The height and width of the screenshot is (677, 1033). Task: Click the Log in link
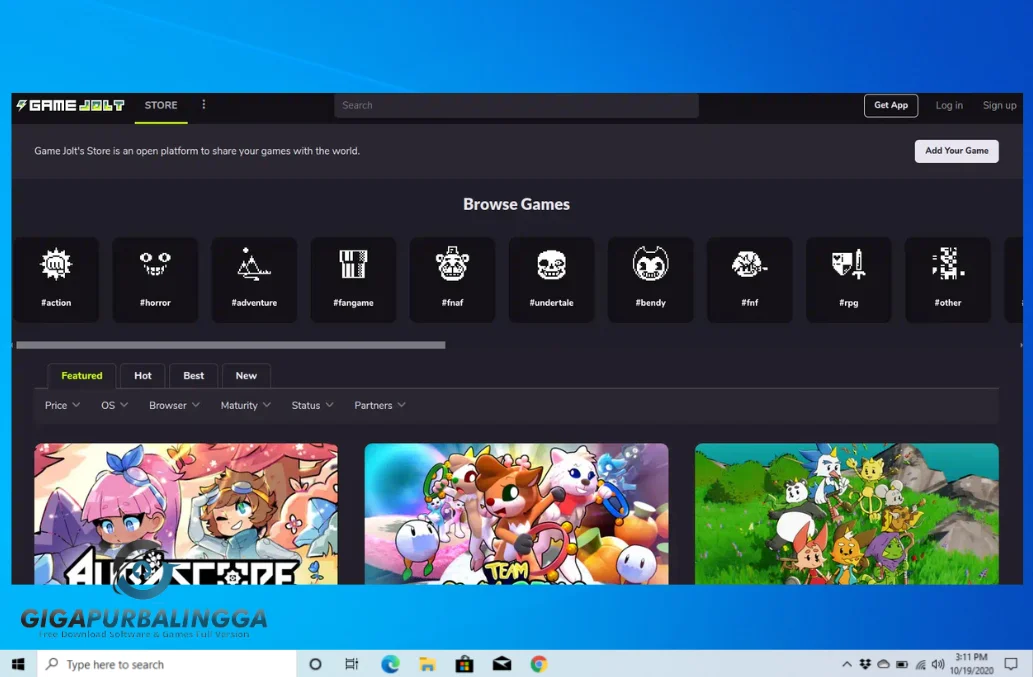pyautogui.click(x=949, y=105)
